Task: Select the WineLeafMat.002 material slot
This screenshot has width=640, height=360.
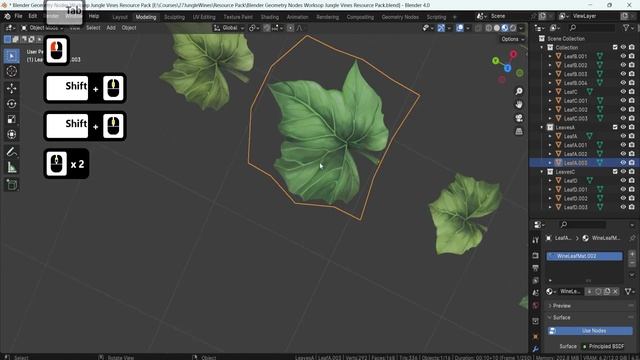Action: [584, 256]
